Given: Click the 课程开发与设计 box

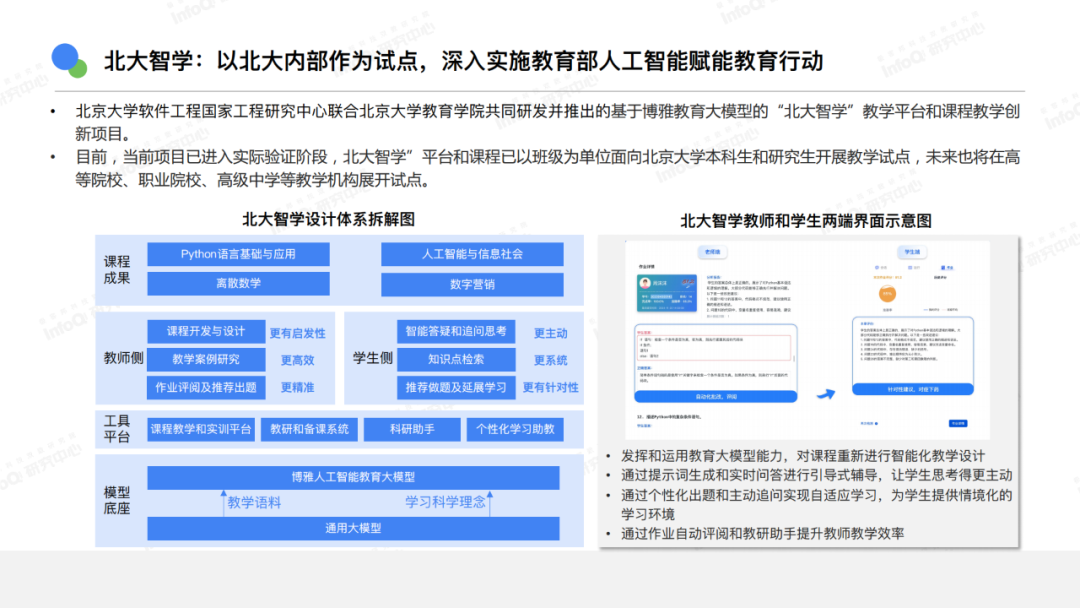Looking at the screenshot, I should pyautogui.click(x=206, y=331).
